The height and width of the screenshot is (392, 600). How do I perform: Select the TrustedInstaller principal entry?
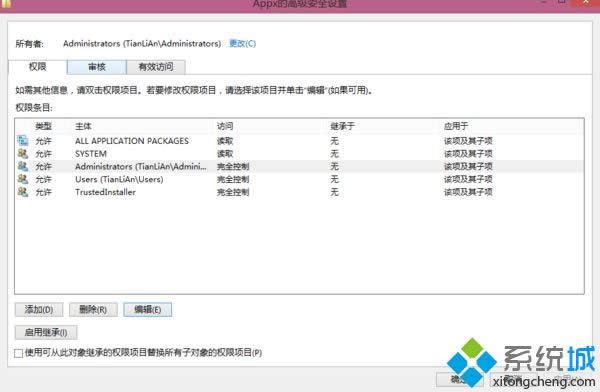pos(105,192)
